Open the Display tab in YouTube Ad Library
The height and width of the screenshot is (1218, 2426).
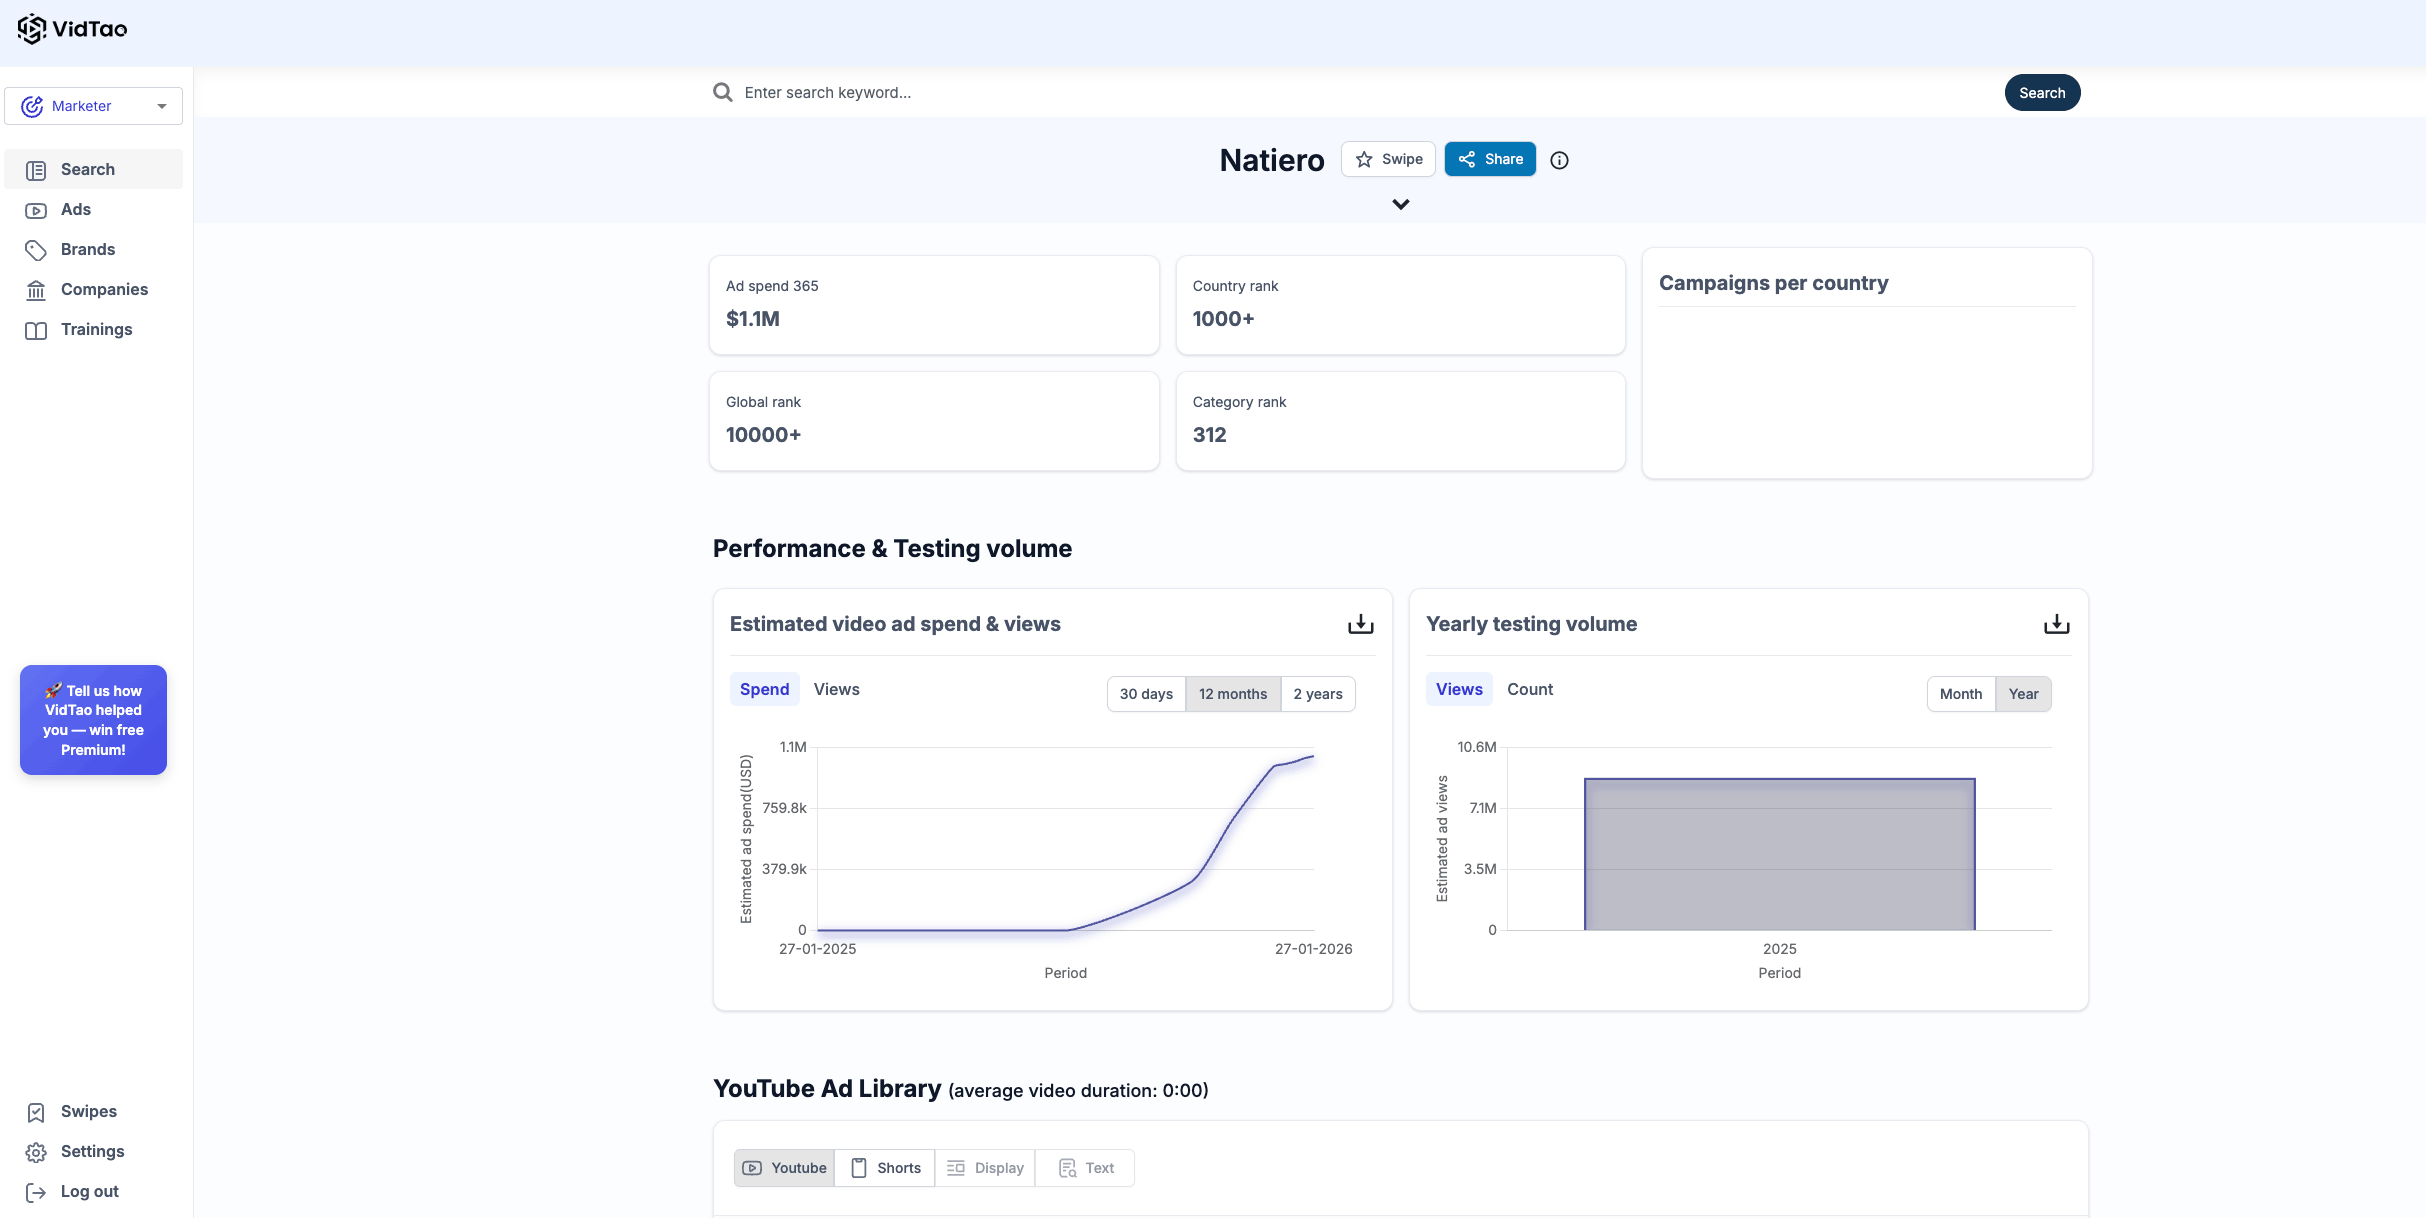point(984,1167)
